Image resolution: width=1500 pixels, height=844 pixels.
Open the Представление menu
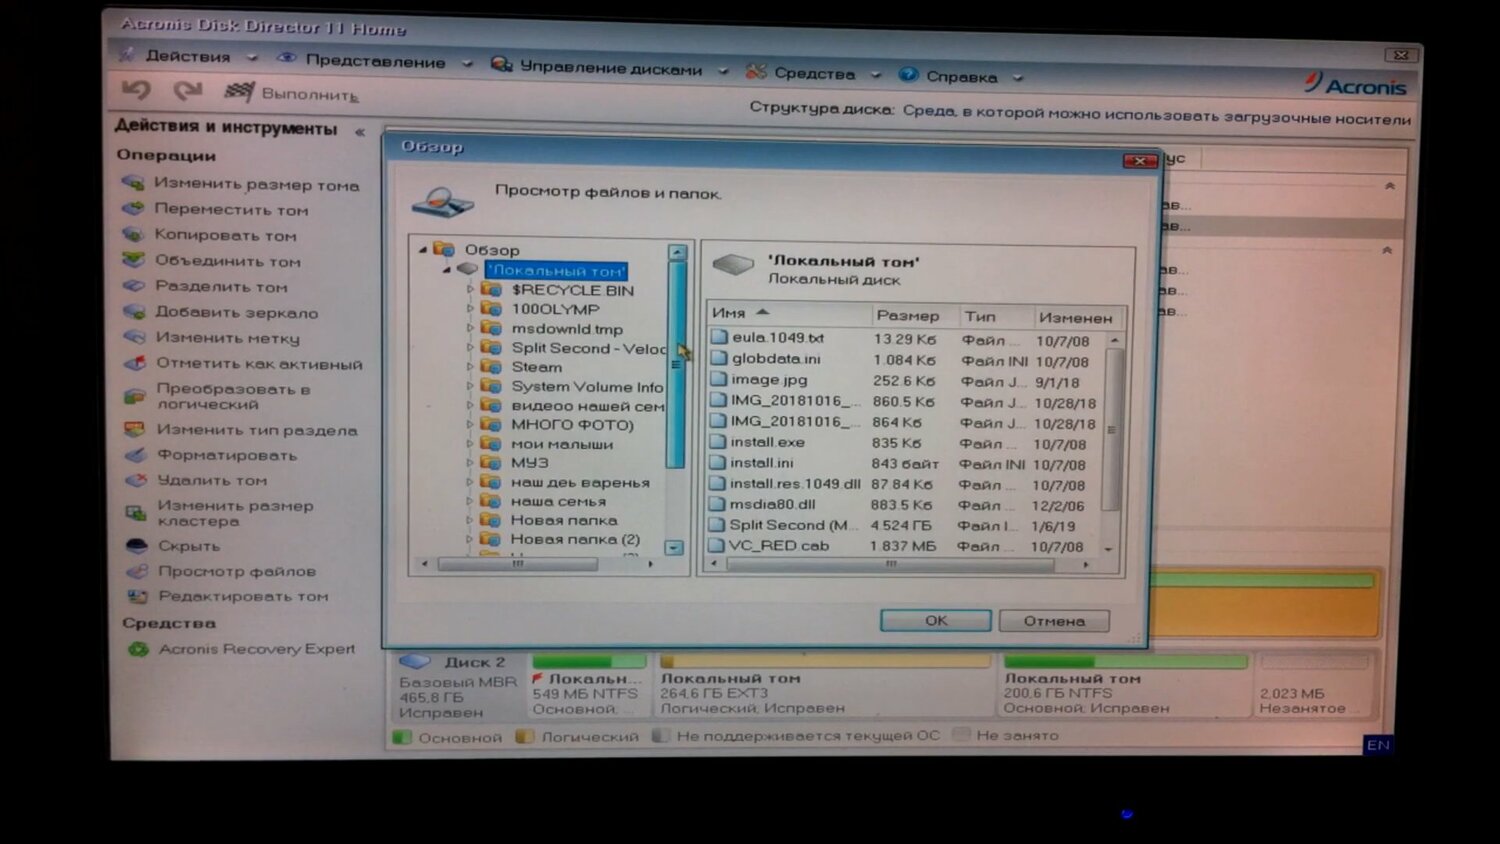click(x=375, y=61)
